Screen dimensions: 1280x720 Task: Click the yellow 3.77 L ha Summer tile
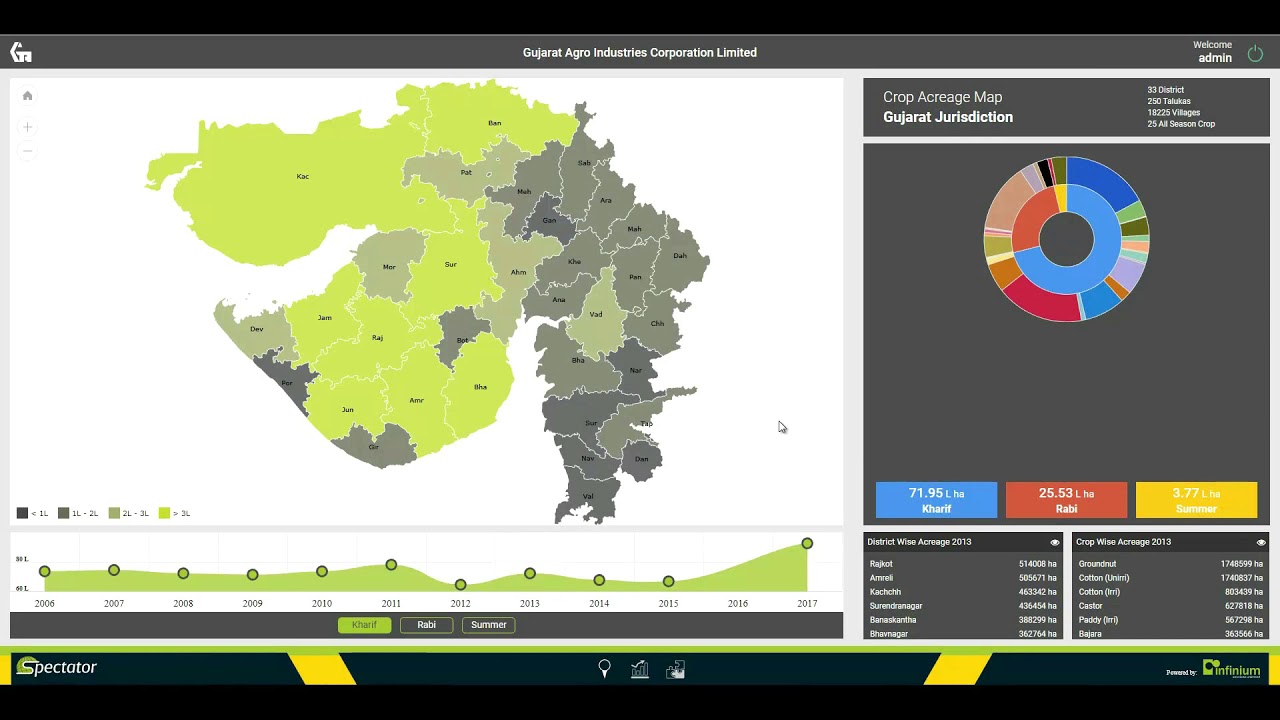[x=1196, y=500]
